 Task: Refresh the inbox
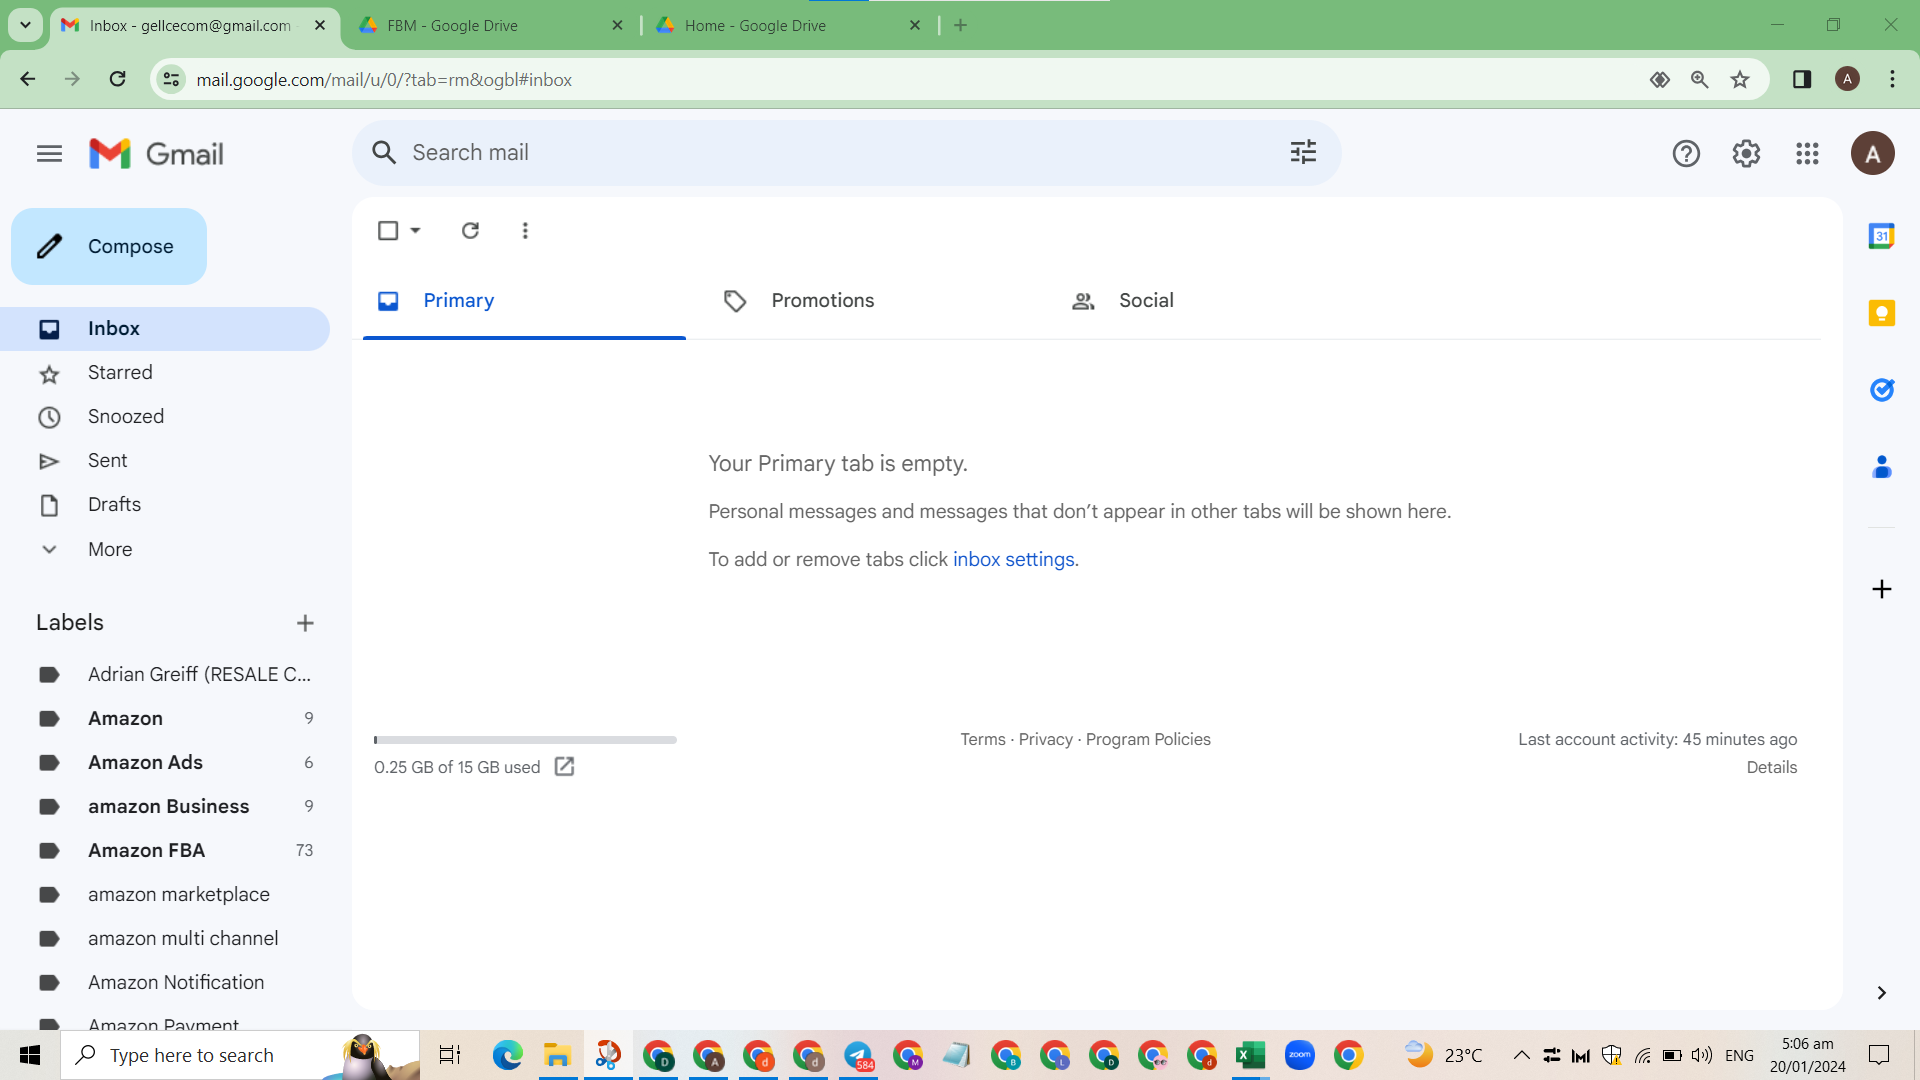tap(470, 230)
